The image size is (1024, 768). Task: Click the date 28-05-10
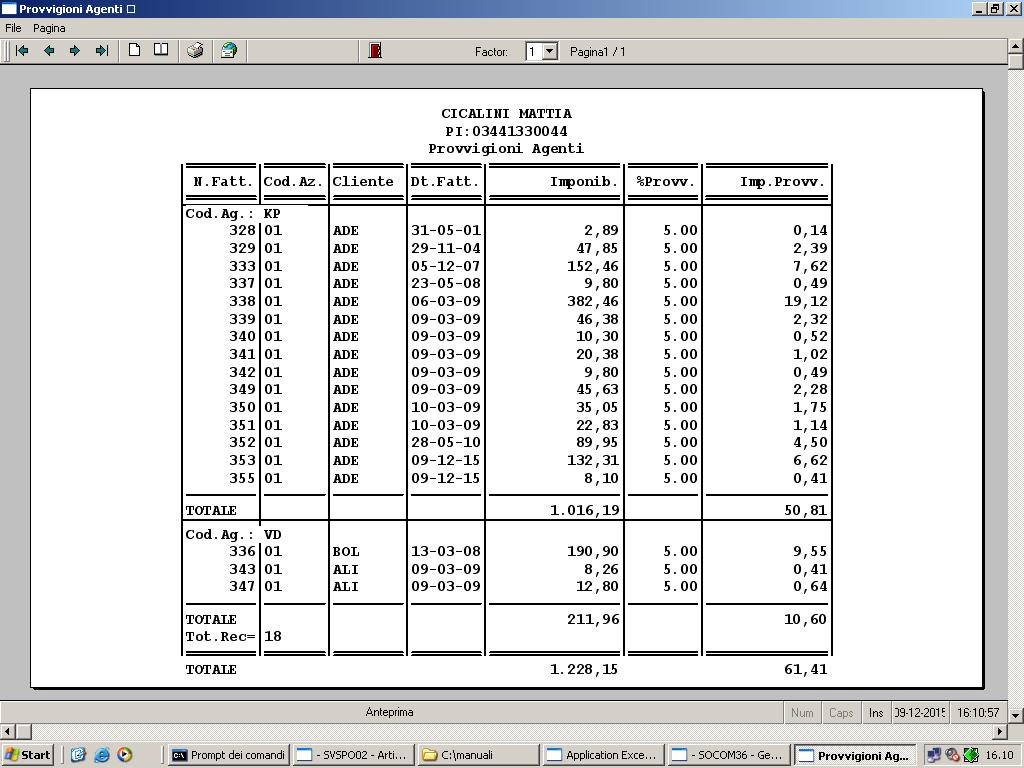coord(446,442)
